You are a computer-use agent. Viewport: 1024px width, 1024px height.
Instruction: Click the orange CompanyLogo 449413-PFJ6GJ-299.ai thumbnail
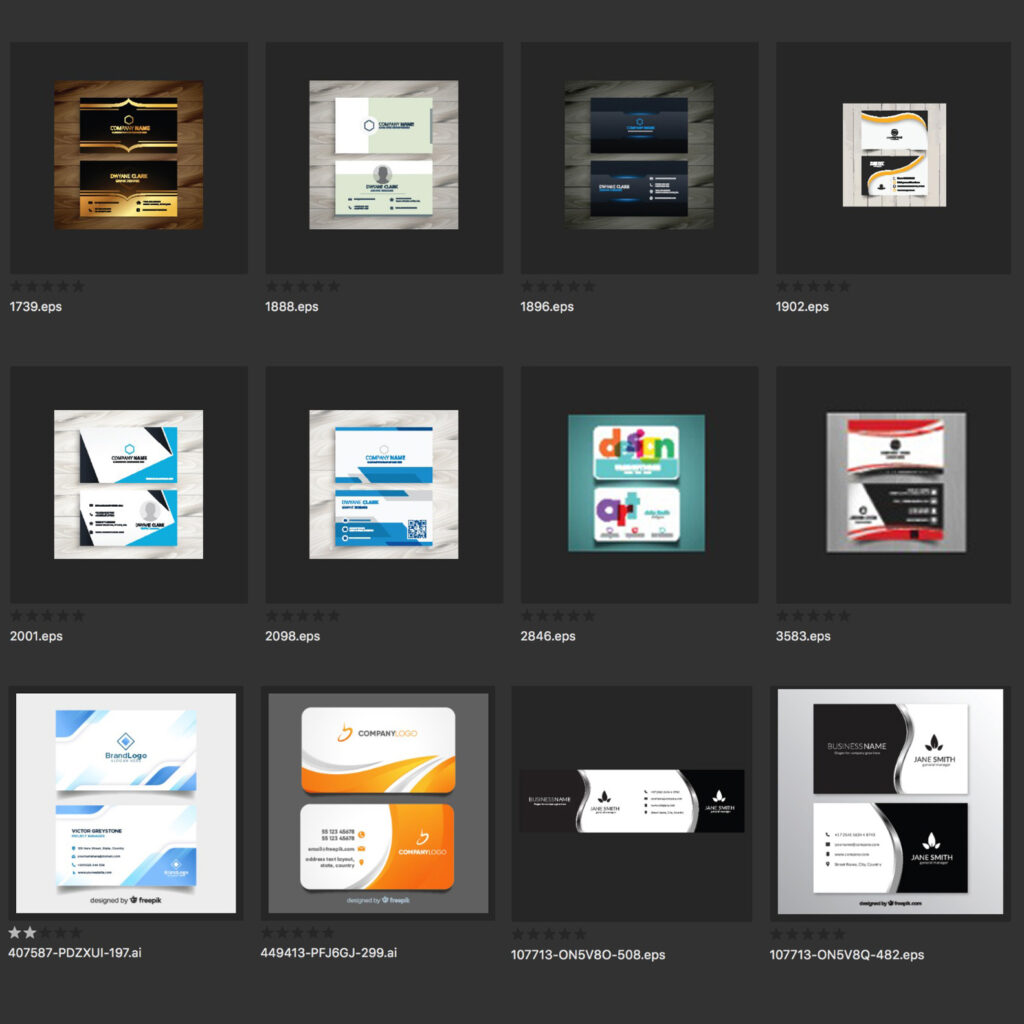coord(378,803)
